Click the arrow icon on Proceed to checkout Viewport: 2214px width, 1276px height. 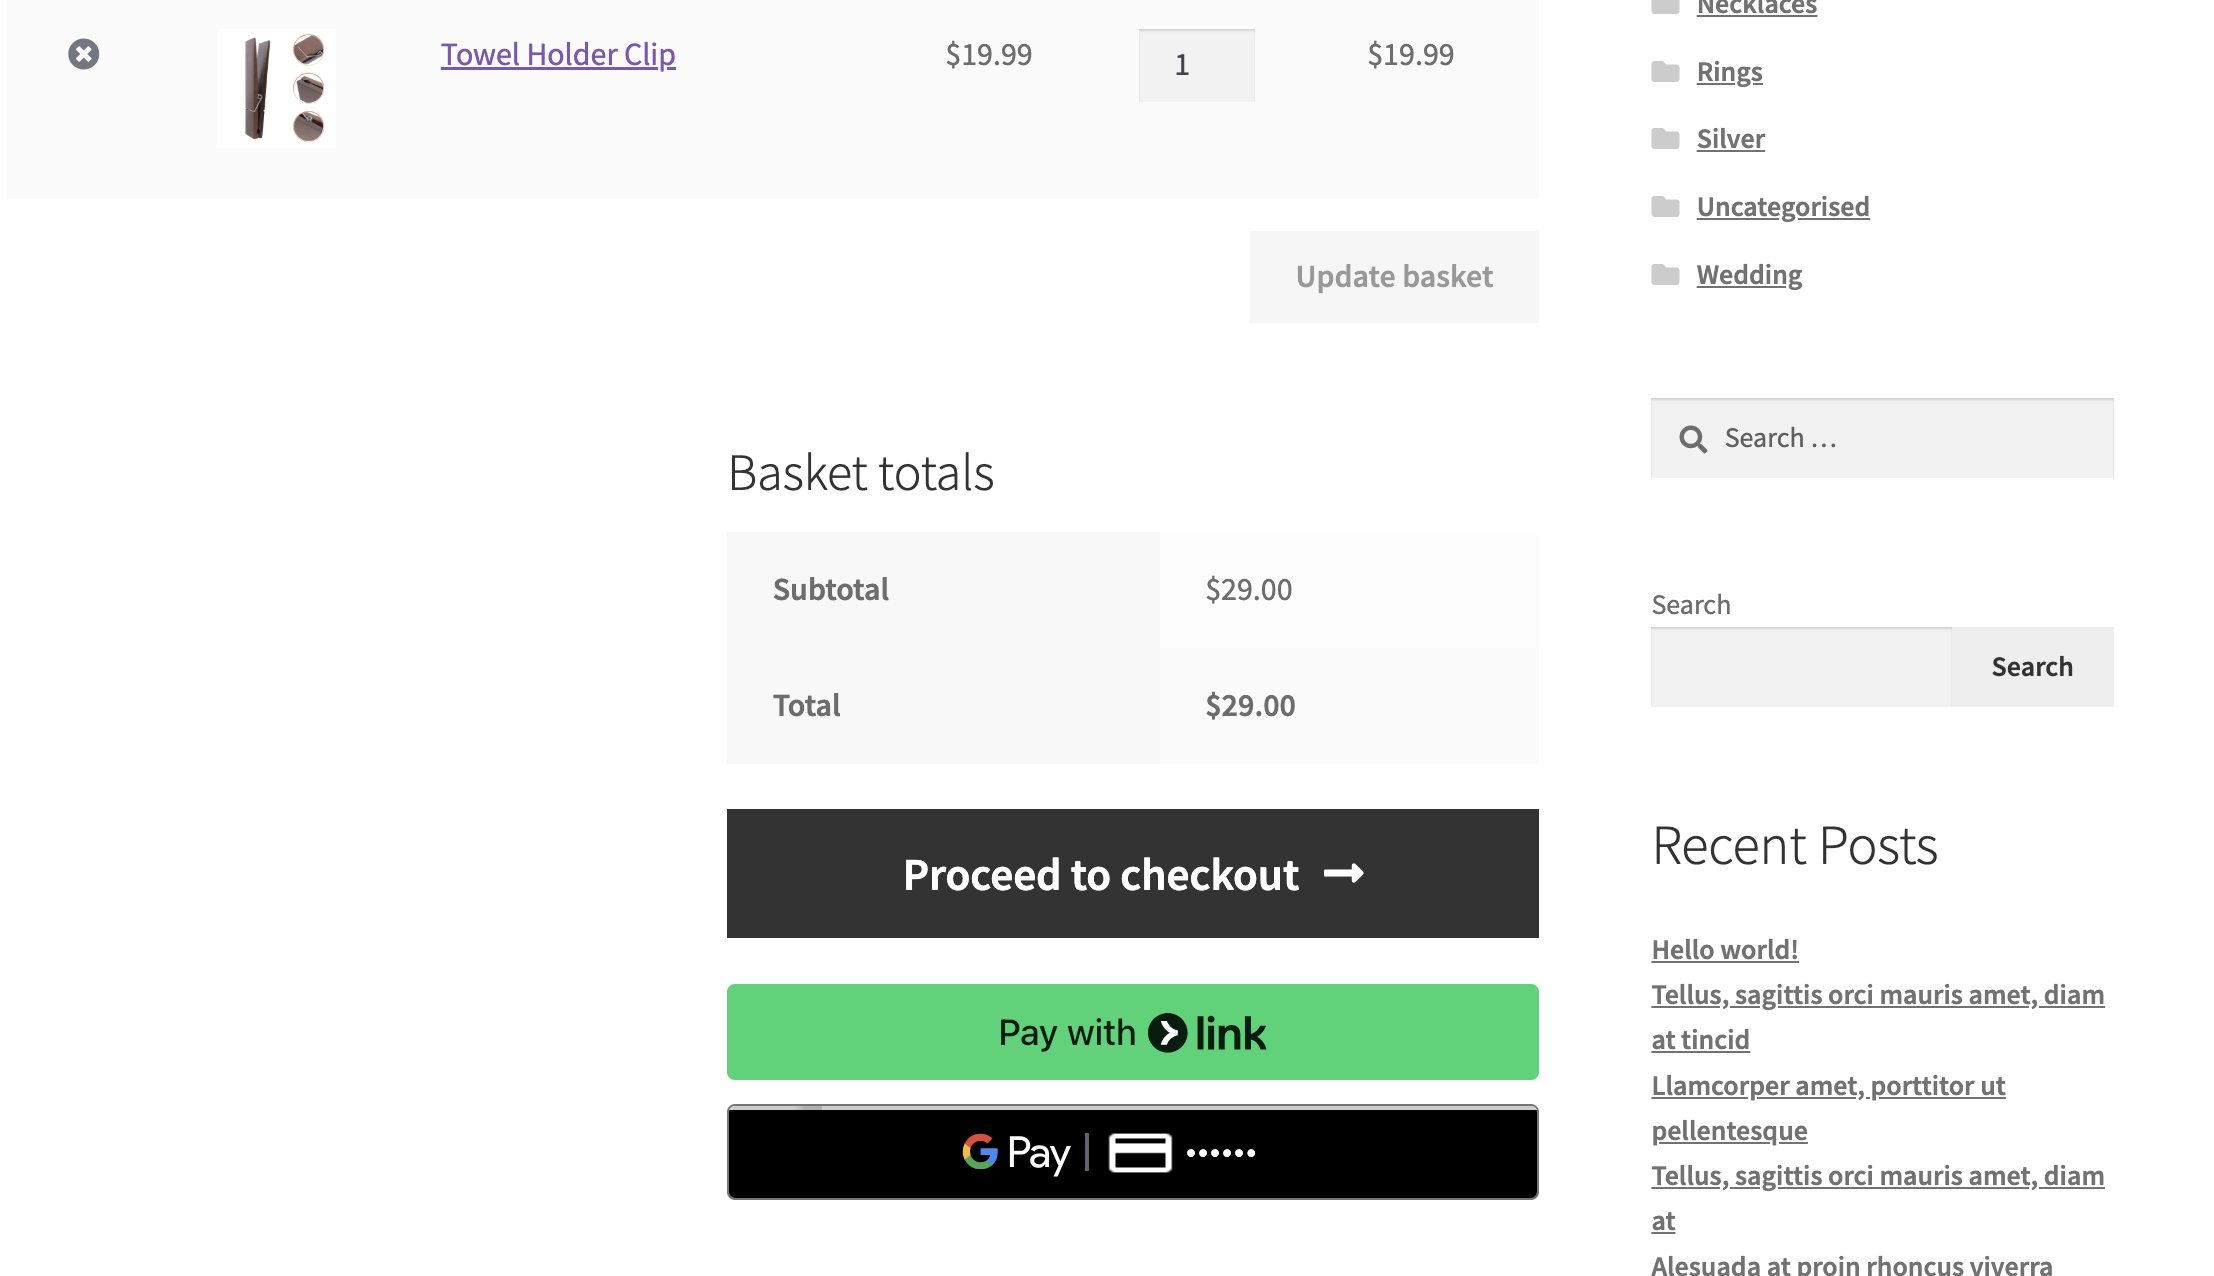[x=1343, y=873]
